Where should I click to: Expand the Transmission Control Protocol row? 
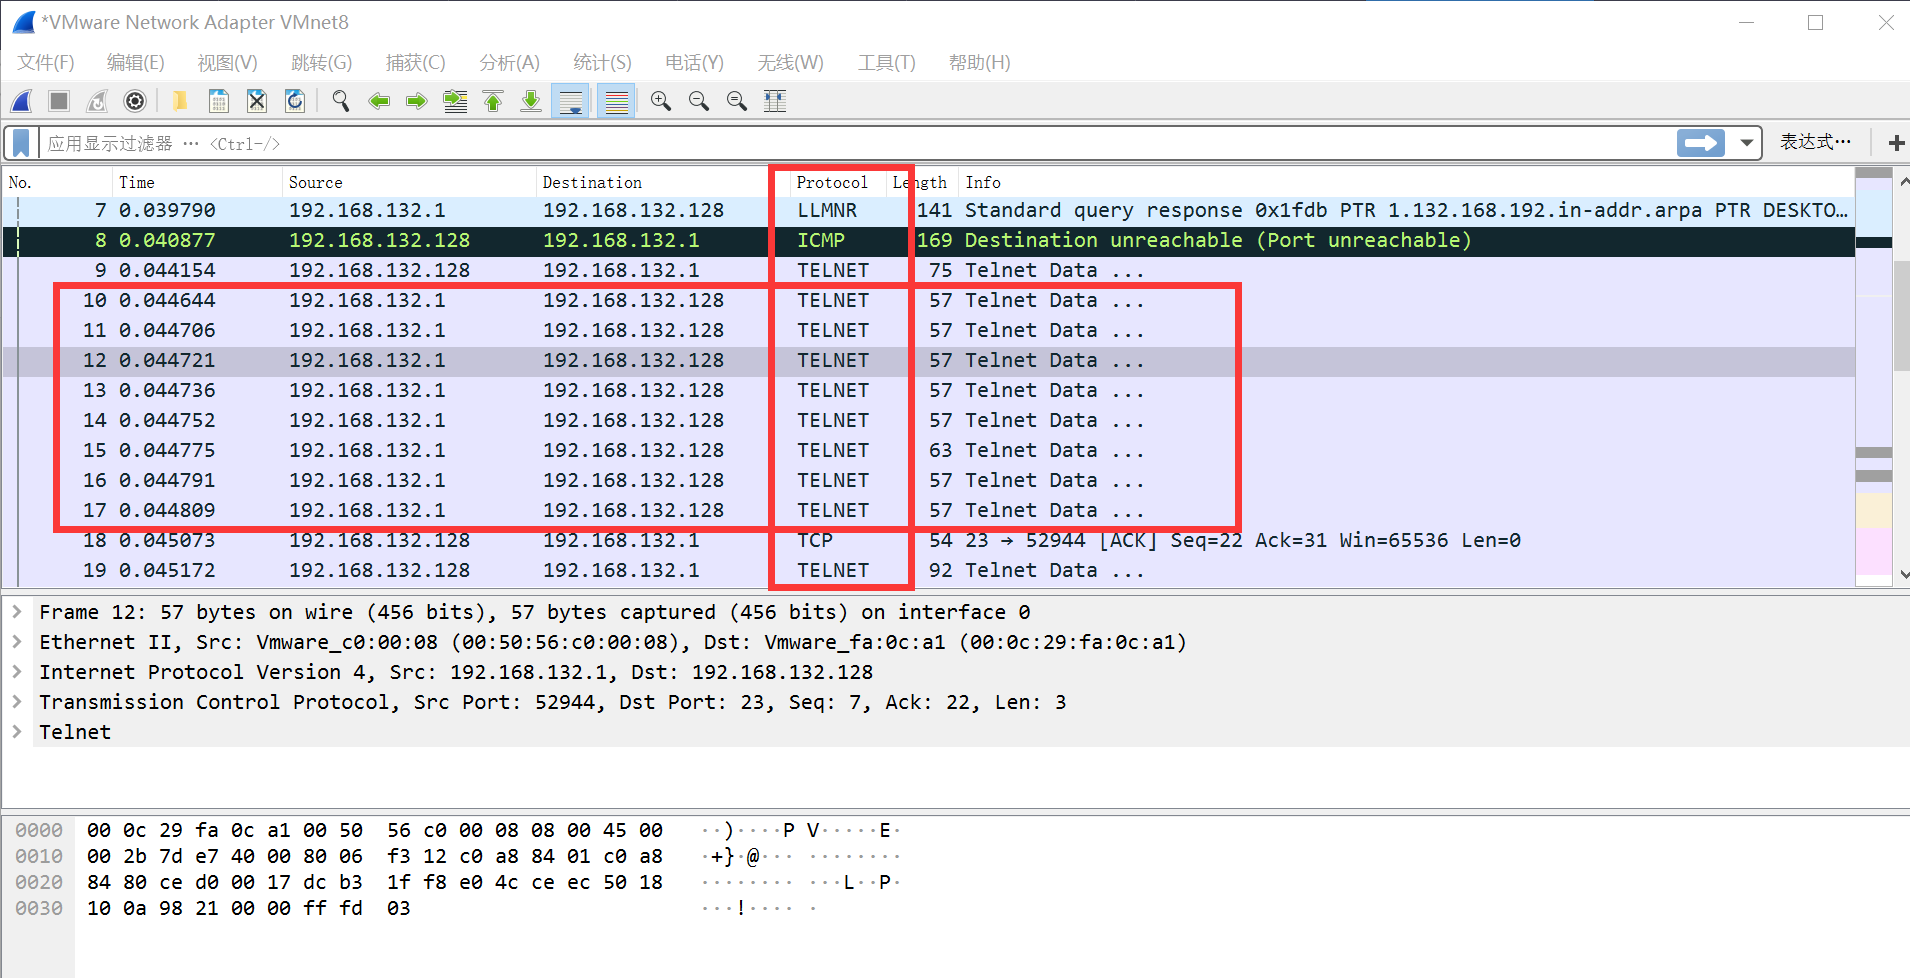pyautogui.click(x=19, y=702)
